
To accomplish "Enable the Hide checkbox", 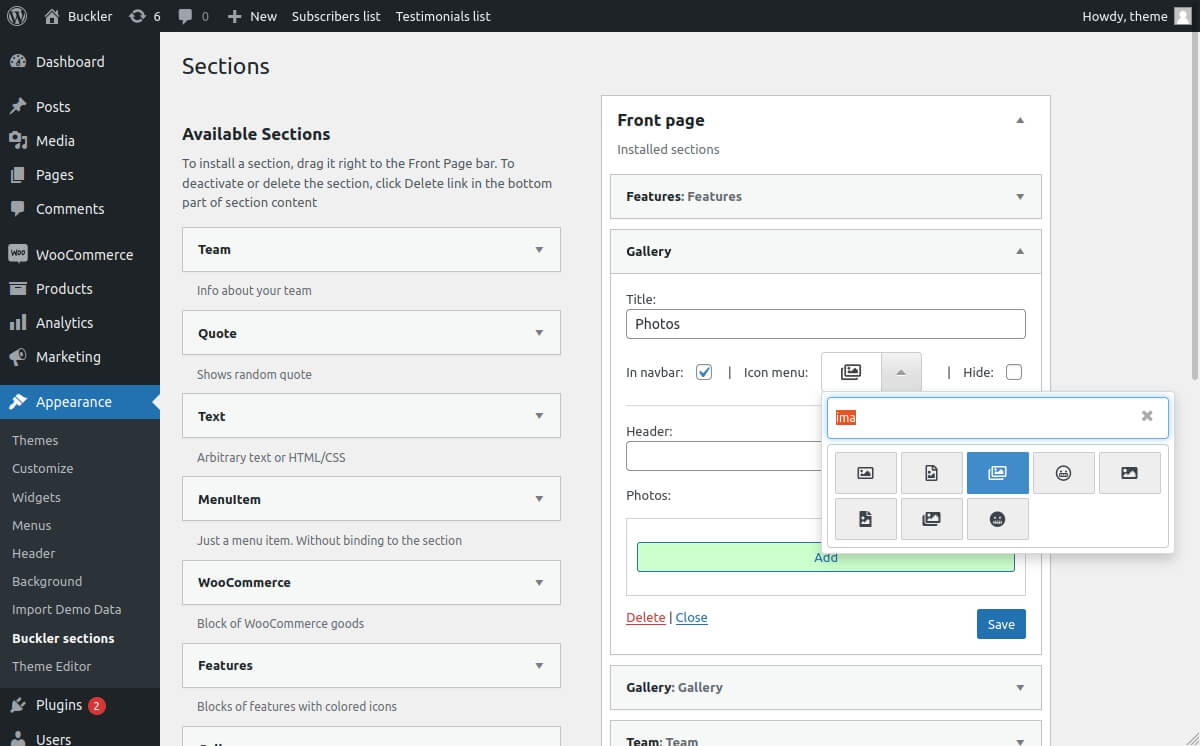I will tap(1014, 372).
